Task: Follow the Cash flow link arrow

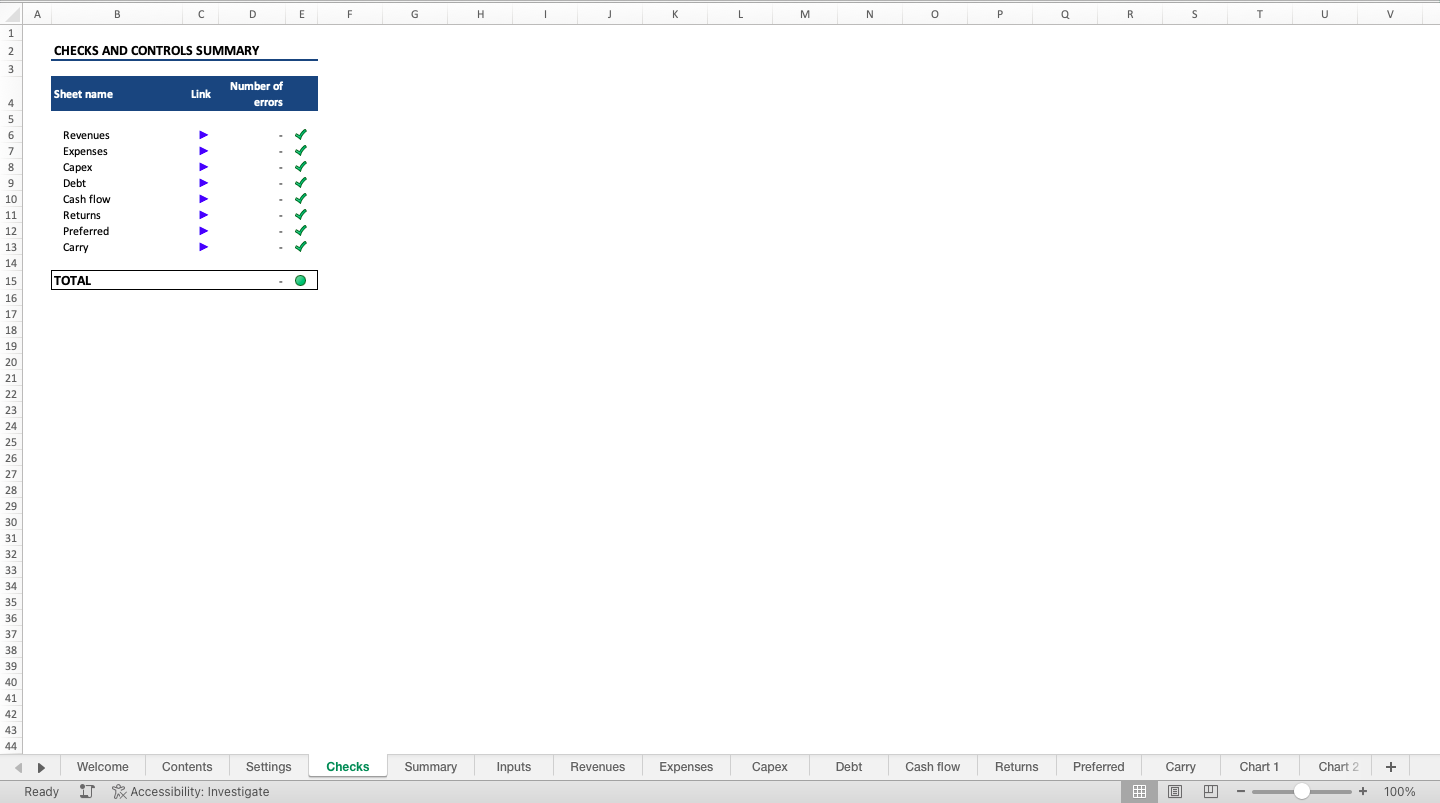Action: tap(203, 199)
